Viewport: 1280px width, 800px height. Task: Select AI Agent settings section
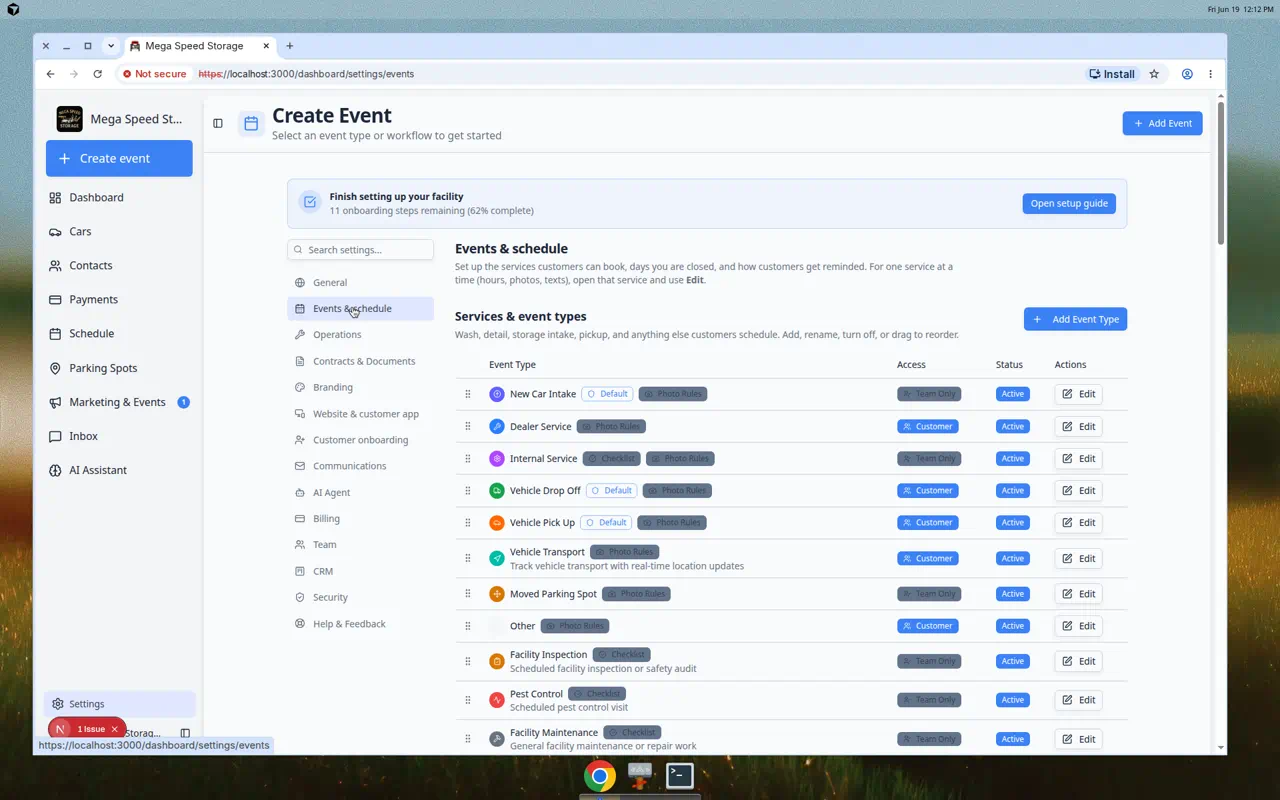coord(360,493)
